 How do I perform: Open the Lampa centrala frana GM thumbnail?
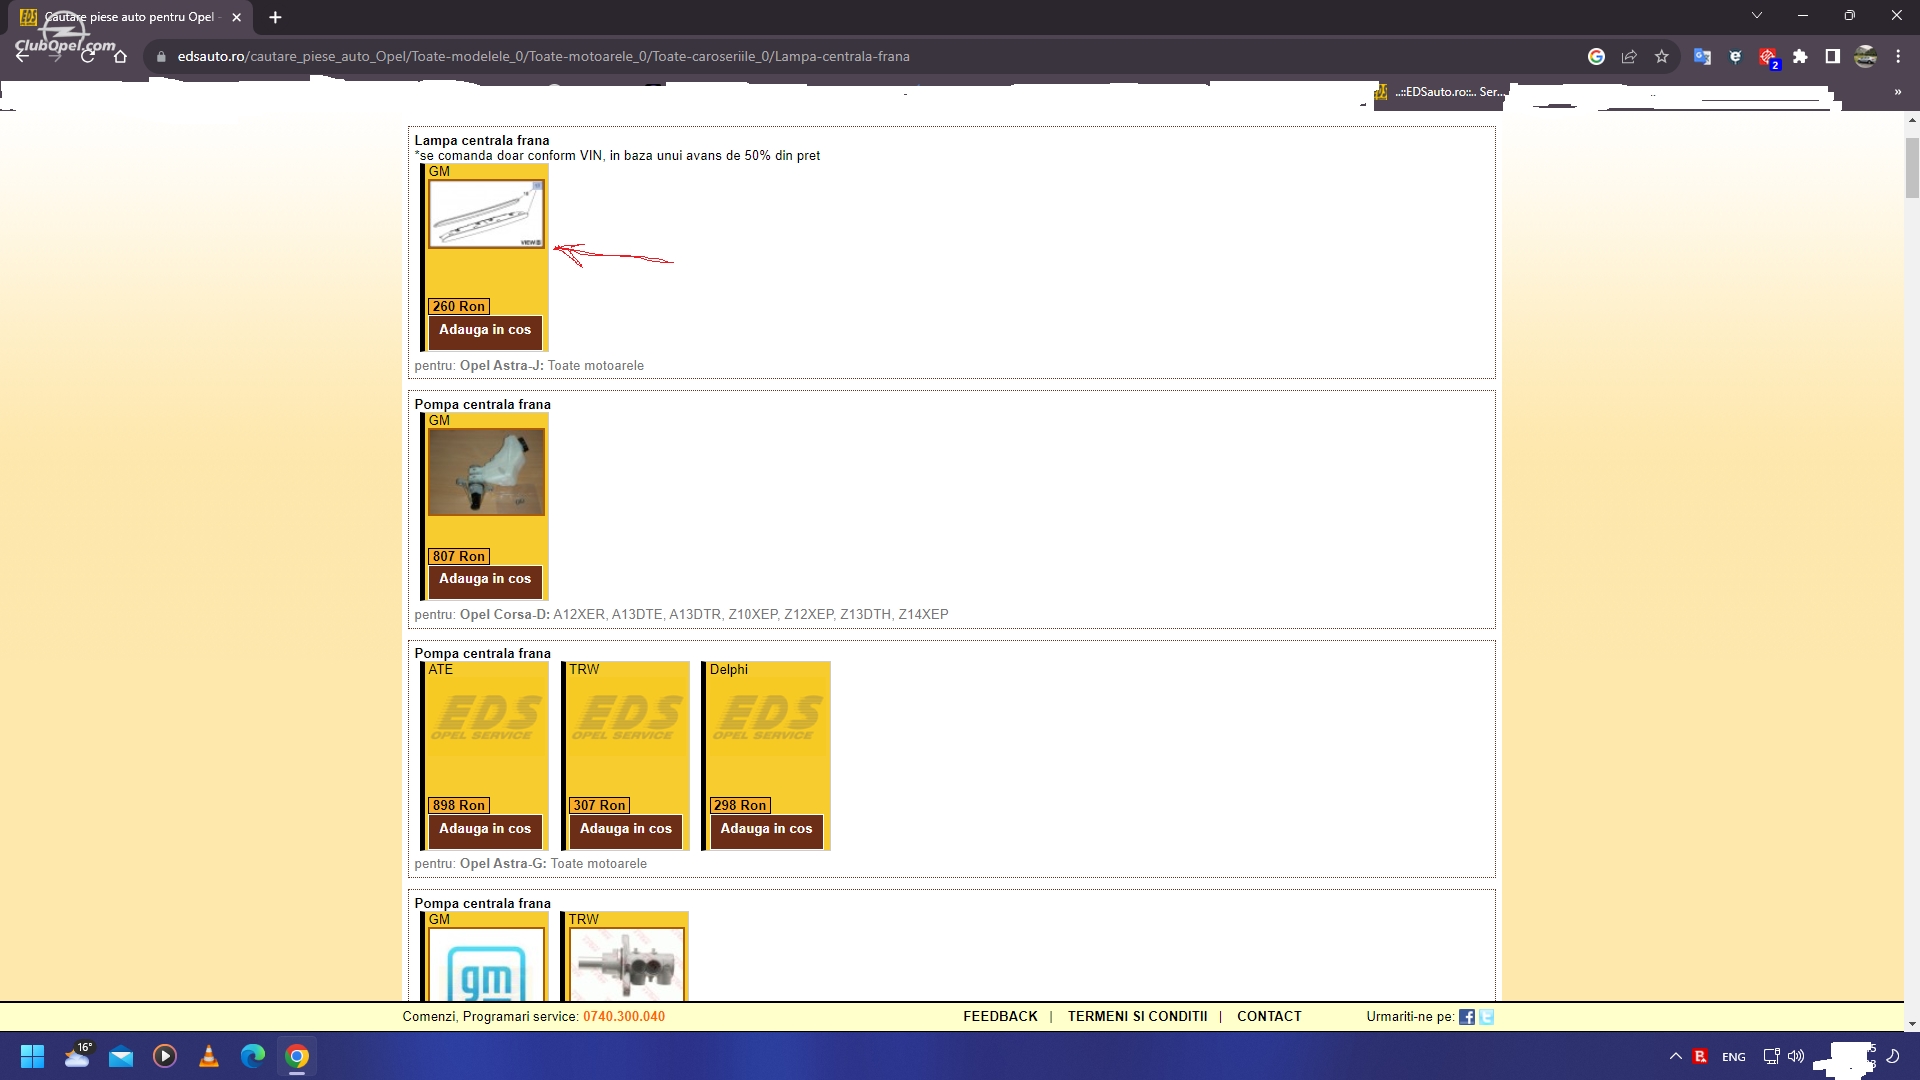[x=486, y=214]
